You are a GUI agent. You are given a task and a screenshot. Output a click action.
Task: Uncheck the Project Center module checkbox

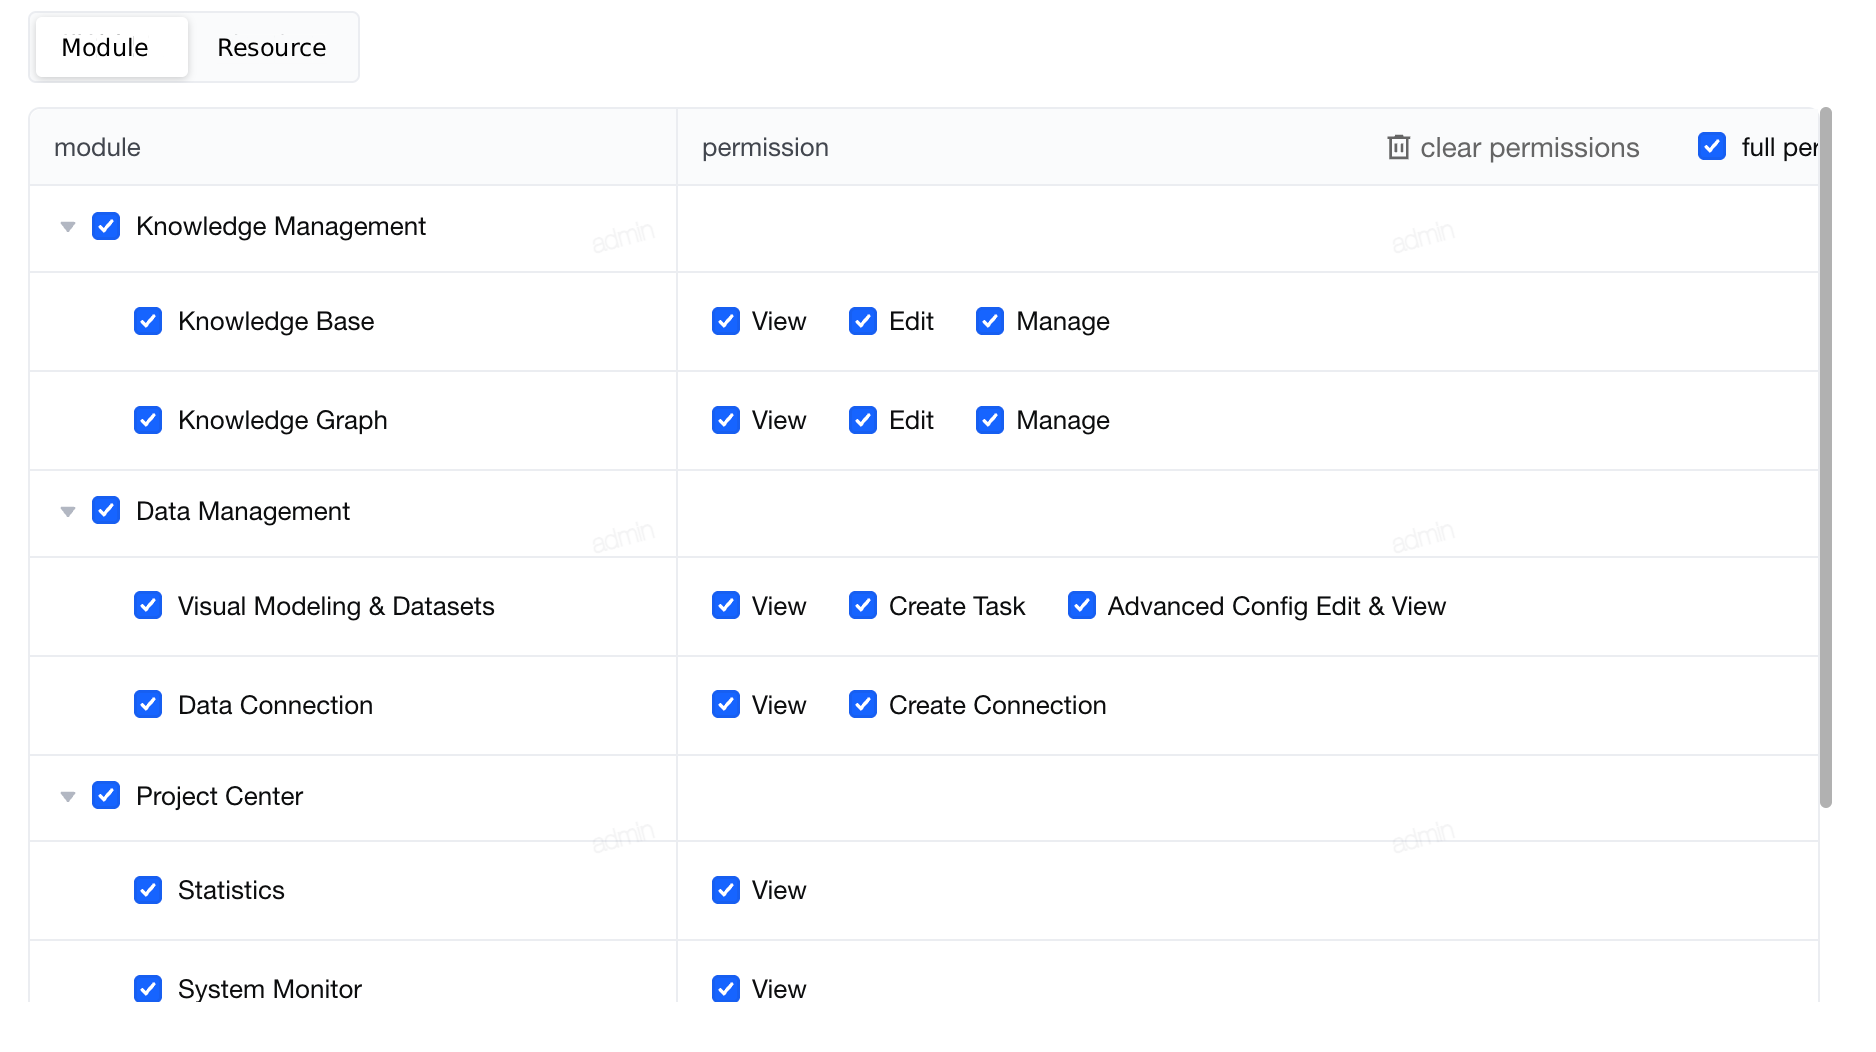point(106,795)
